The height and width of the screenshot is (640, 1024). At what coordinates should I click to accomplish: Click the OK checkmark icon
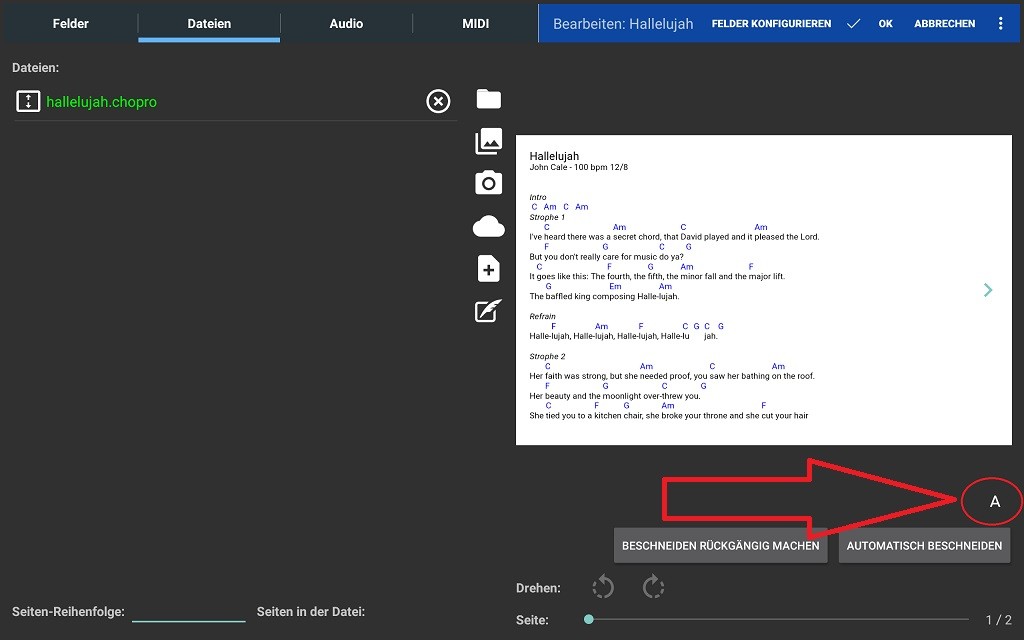(854, 24)
